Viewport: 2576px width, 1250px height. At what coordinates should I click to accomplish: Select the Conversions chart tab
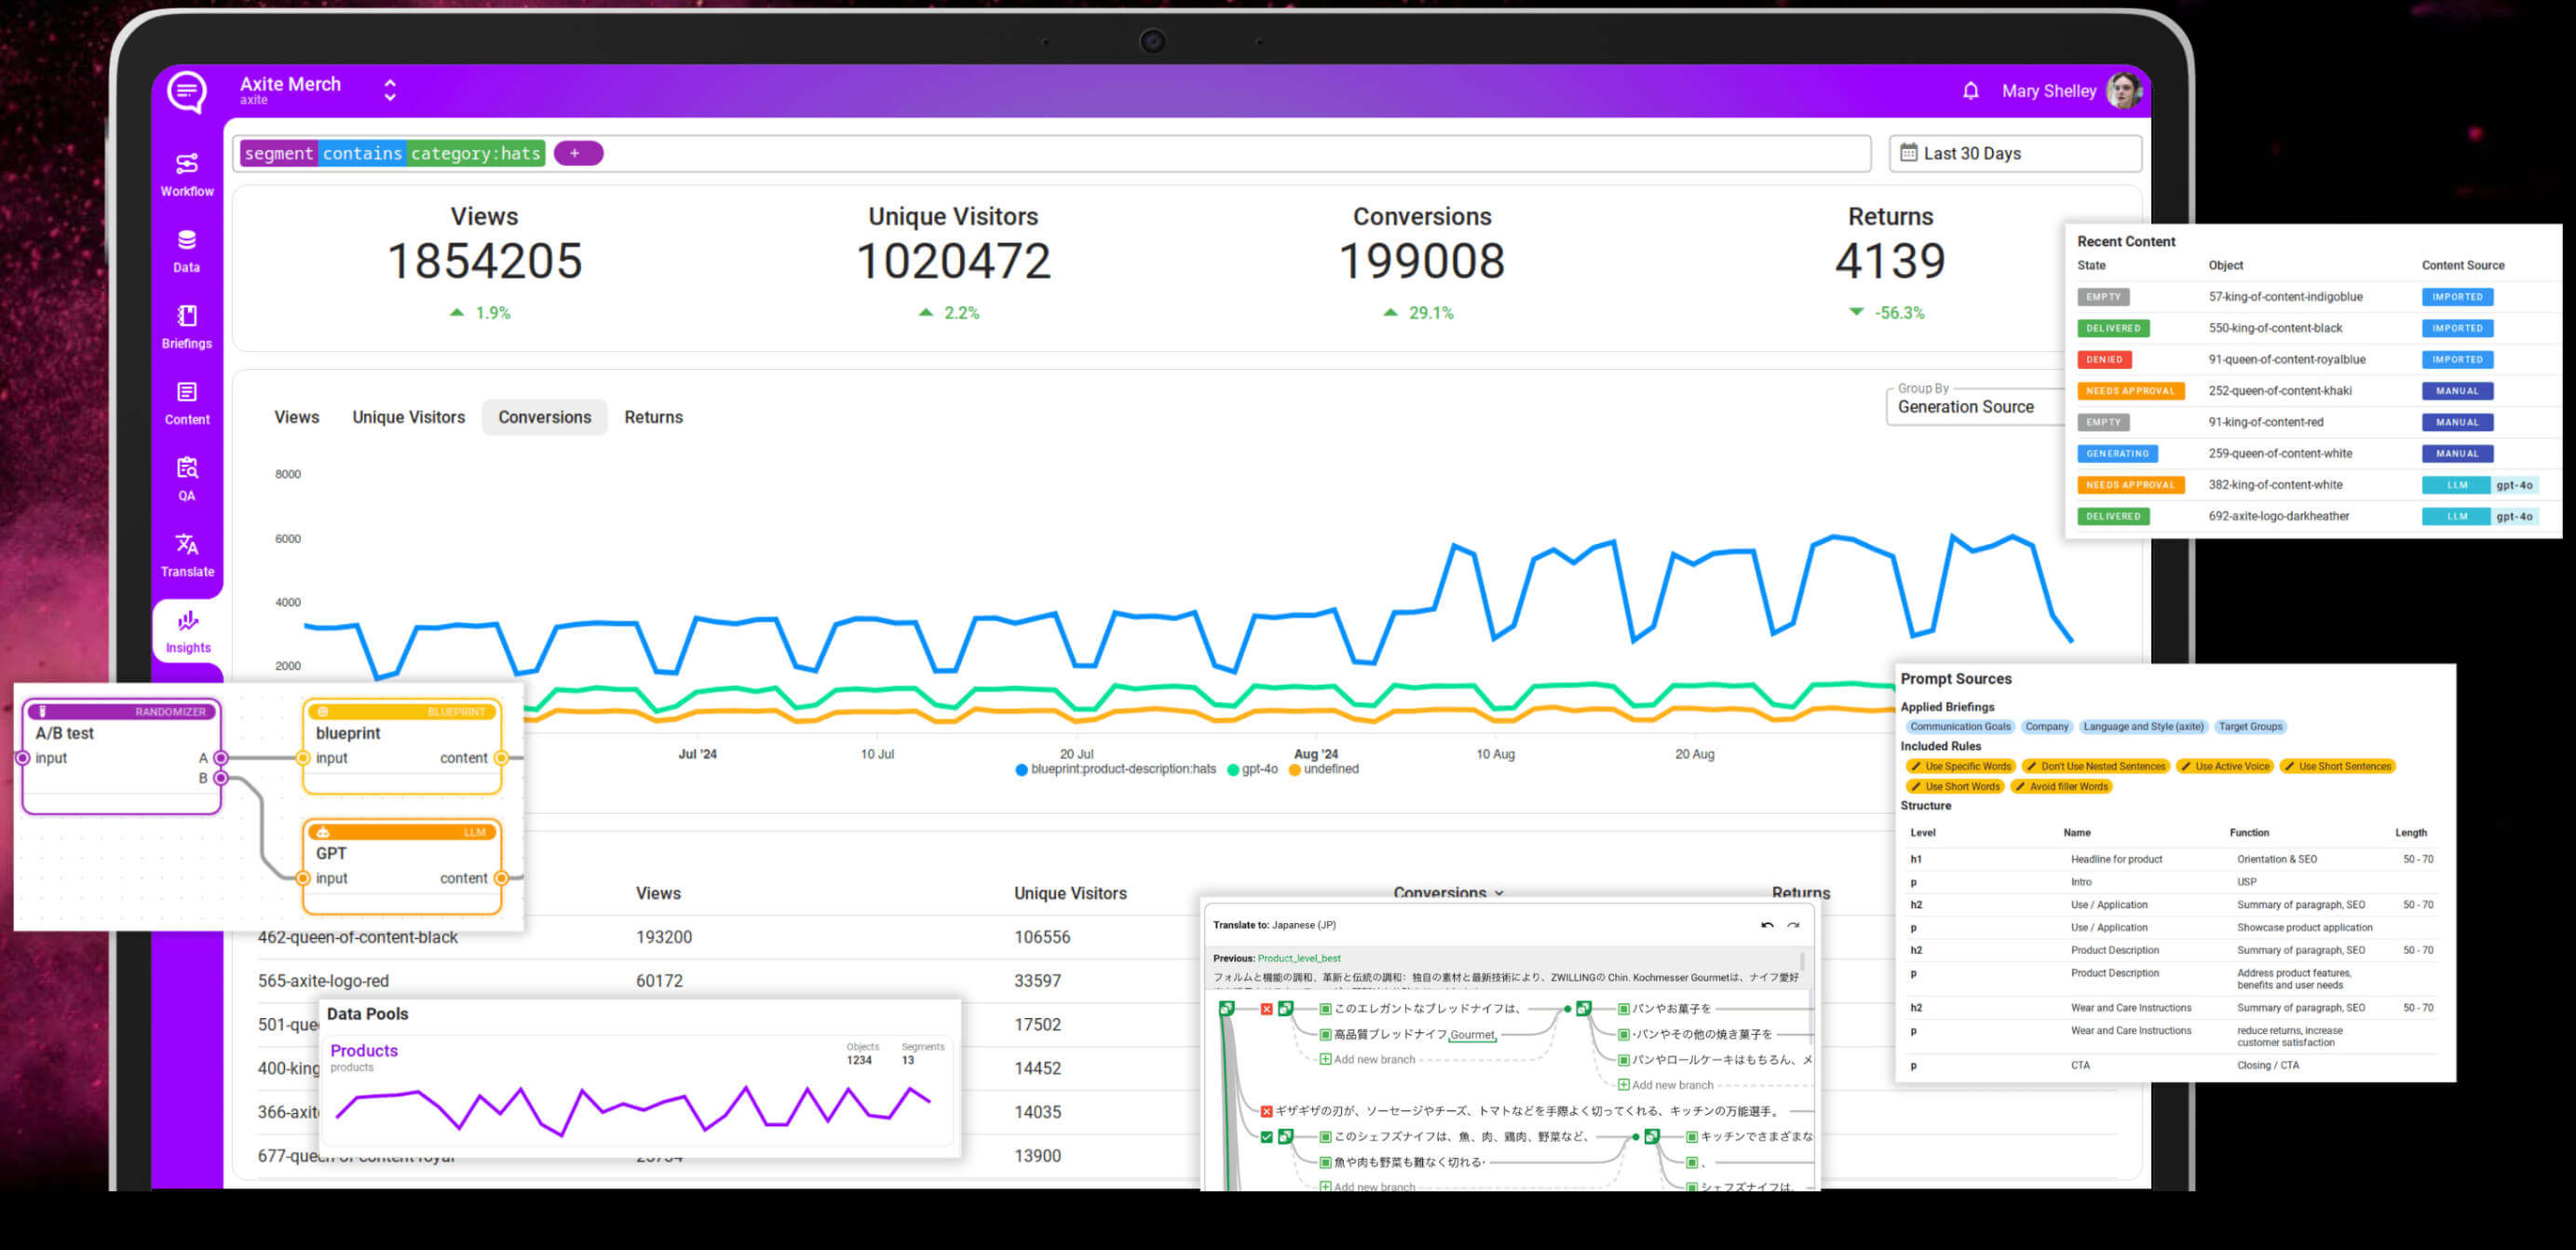click(544, 417)
